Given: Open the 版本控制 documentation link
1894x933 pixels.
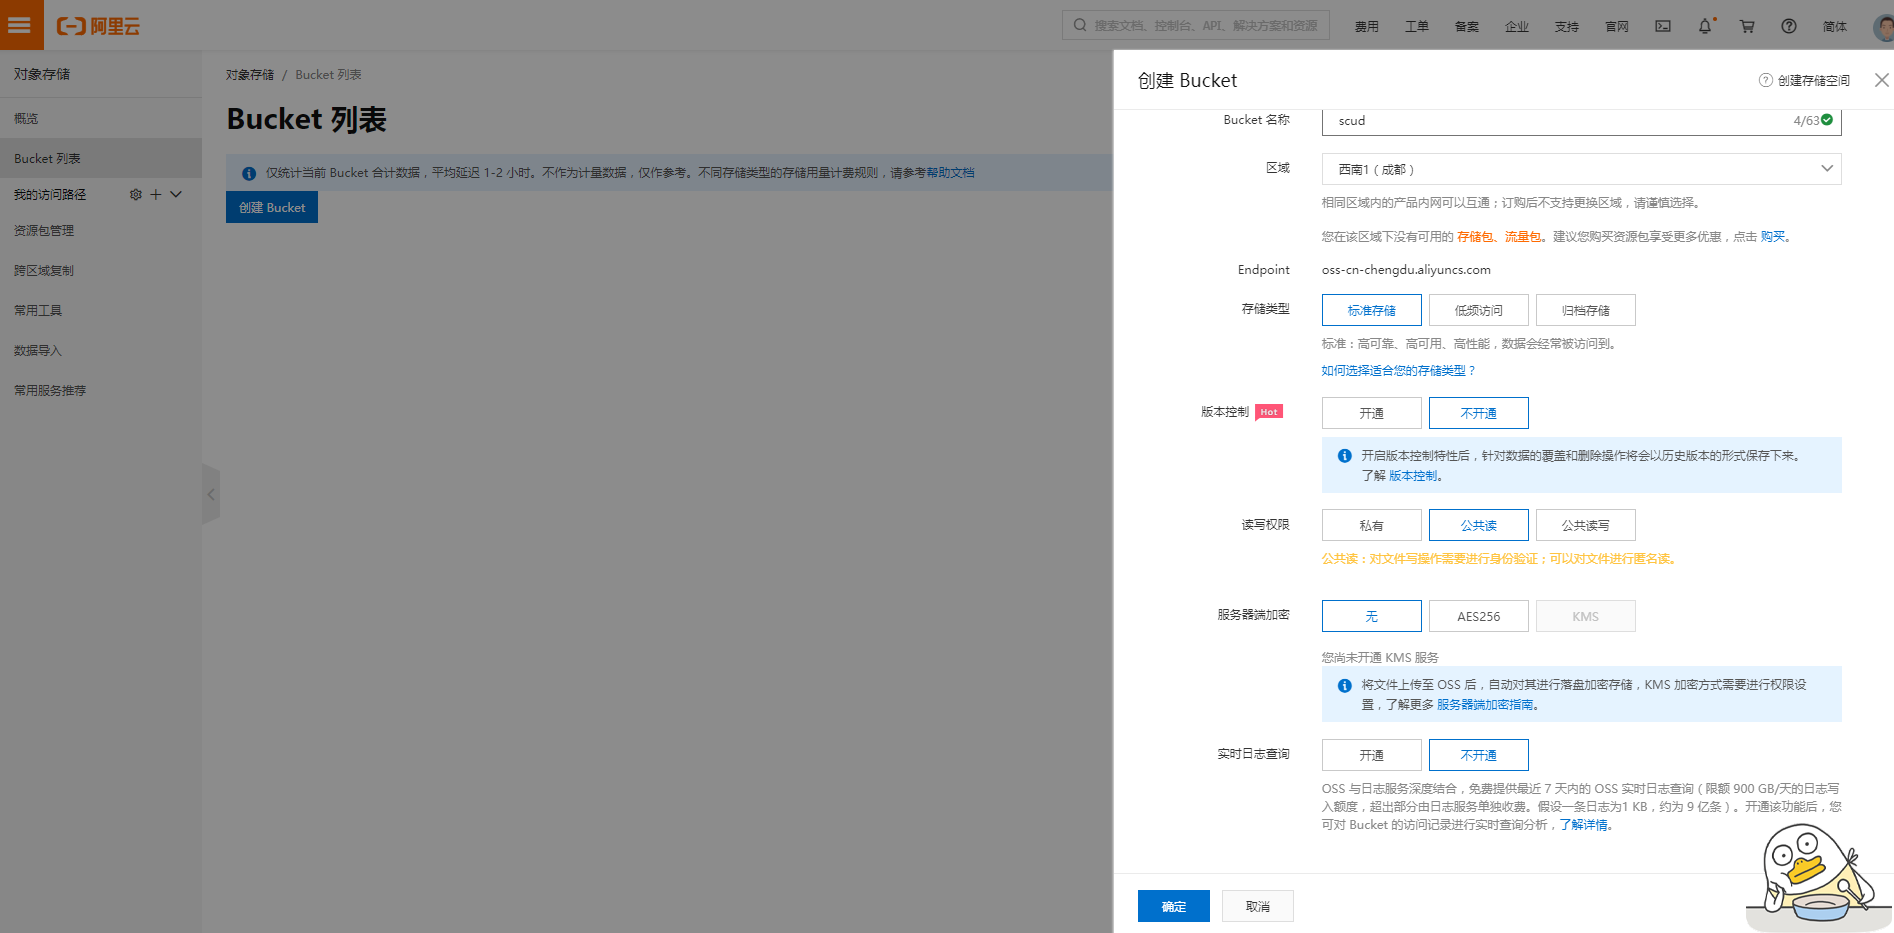Looking at the screenshot, I should (1412, 476).
